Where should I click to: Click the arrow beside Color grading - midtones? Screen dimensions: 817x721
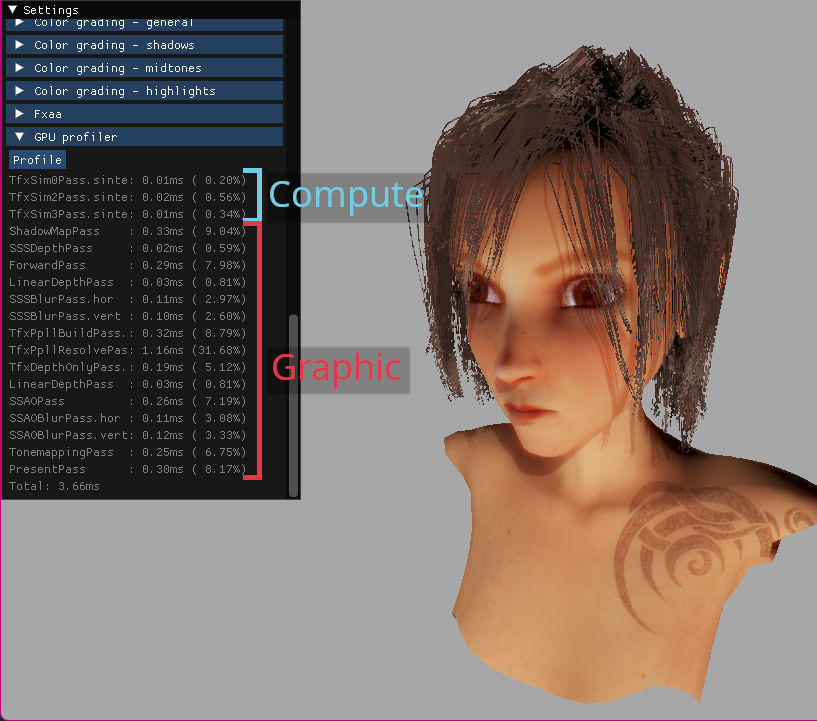click(19, 67)
